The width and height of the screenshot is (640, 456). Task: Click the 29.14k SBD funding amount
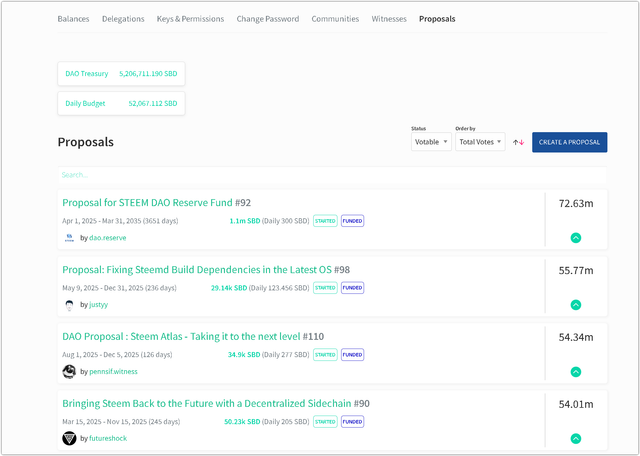point(229,288)
